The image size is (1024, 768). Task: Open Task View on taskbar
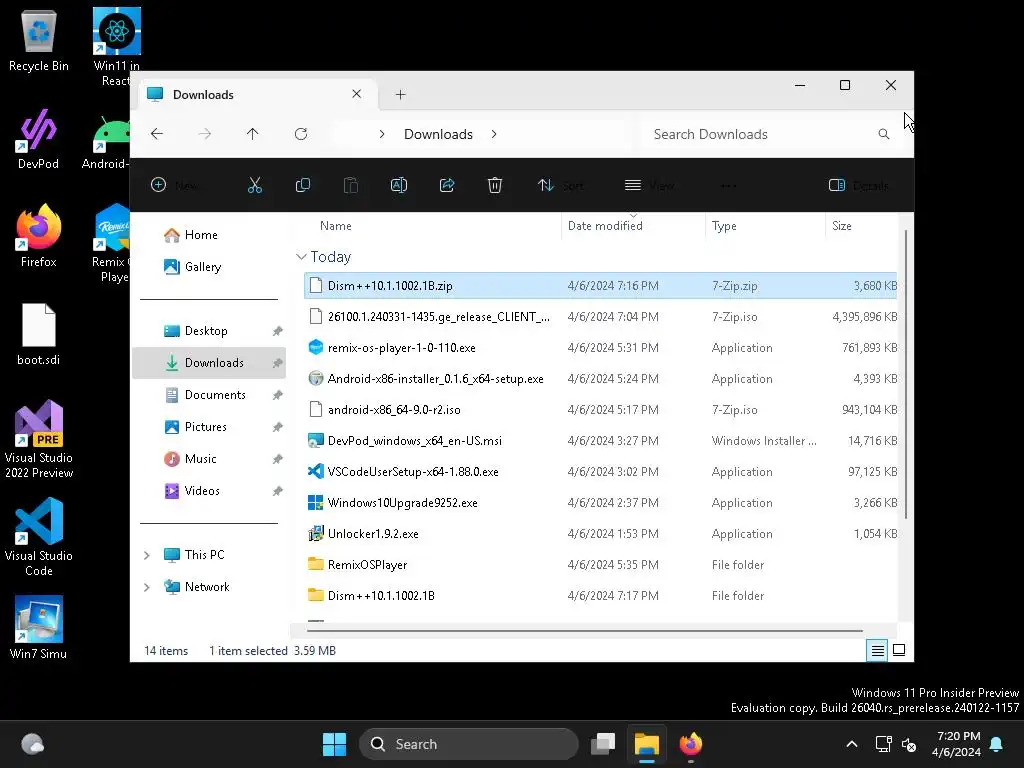click(603, 744)
